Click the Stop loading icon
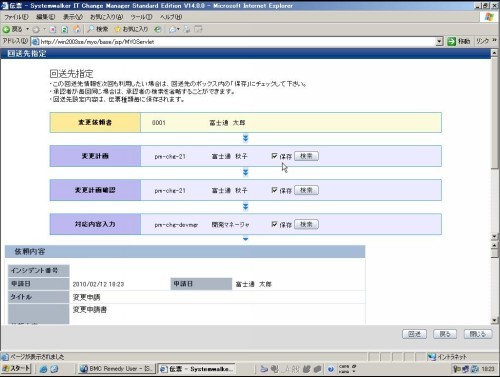The image size is (500, 377). click(53, 29)
